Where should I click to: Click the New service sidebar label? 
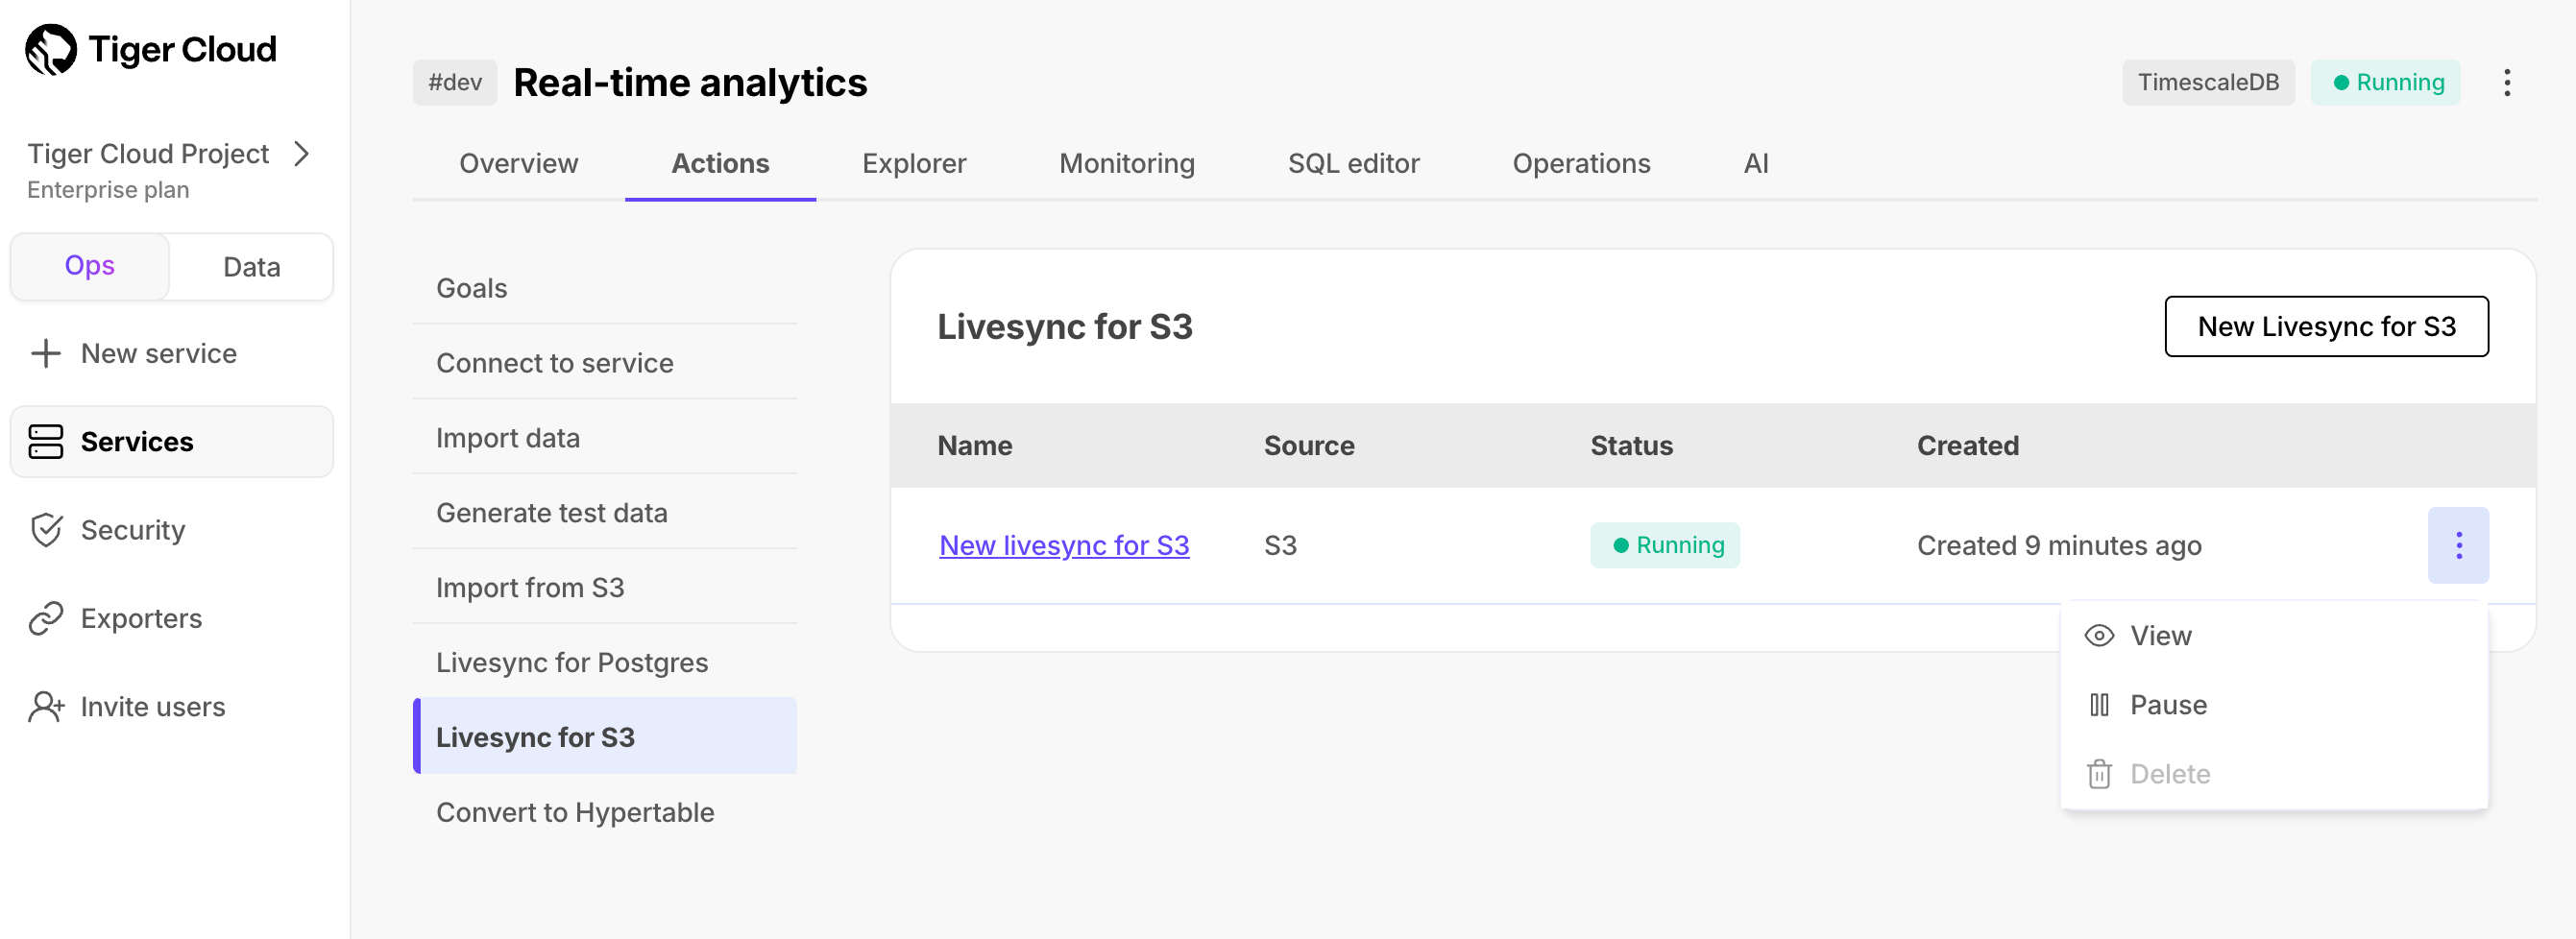[x=159, y=353]
